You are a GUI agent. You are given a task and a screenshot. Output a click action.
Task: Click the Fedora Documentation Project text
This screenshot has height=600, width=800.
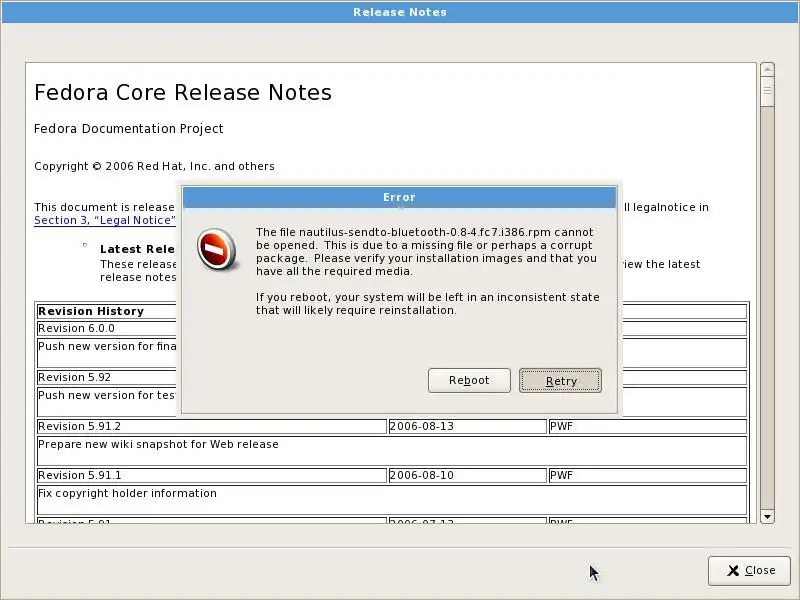point(129,129)
